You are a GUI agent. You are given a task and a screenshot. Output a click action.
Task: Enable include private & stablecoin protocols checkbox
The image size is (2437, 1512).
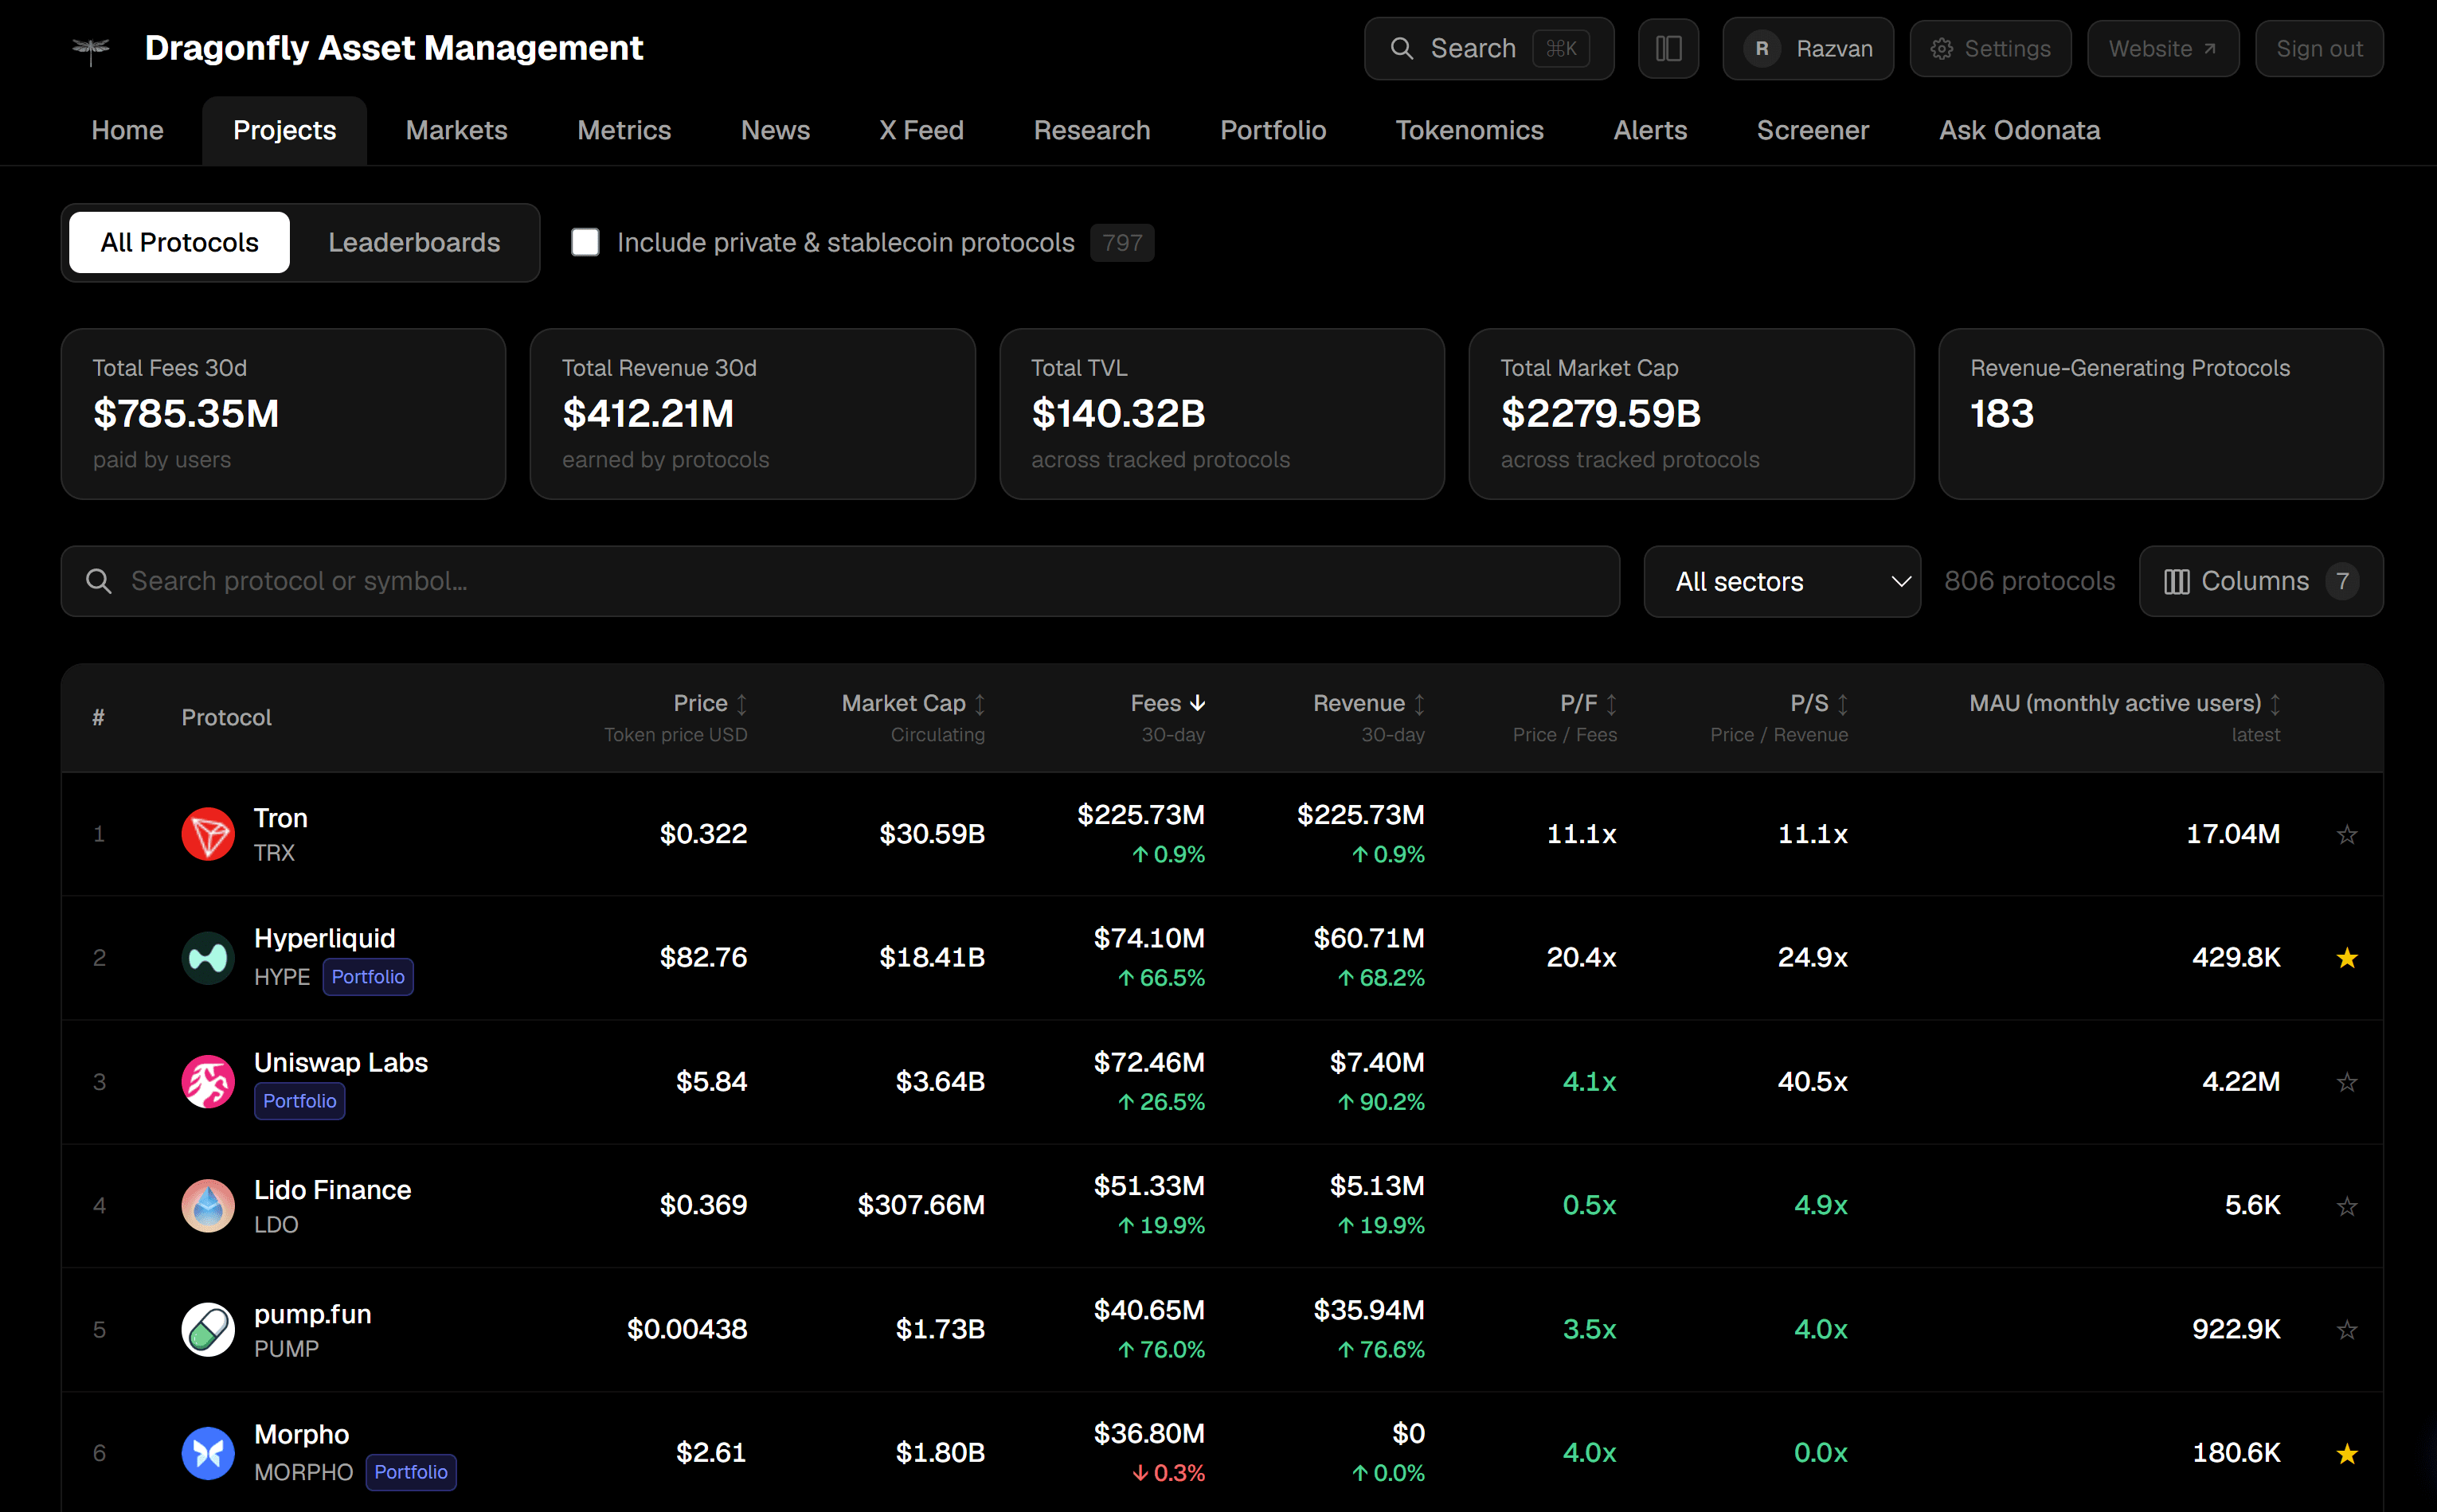click(x=585, y=242)
